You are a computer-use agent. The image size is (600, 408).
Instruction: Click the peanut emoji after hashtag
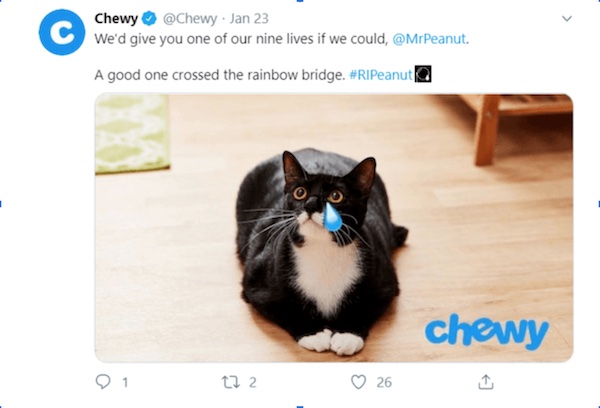click(x=423, y=74)
